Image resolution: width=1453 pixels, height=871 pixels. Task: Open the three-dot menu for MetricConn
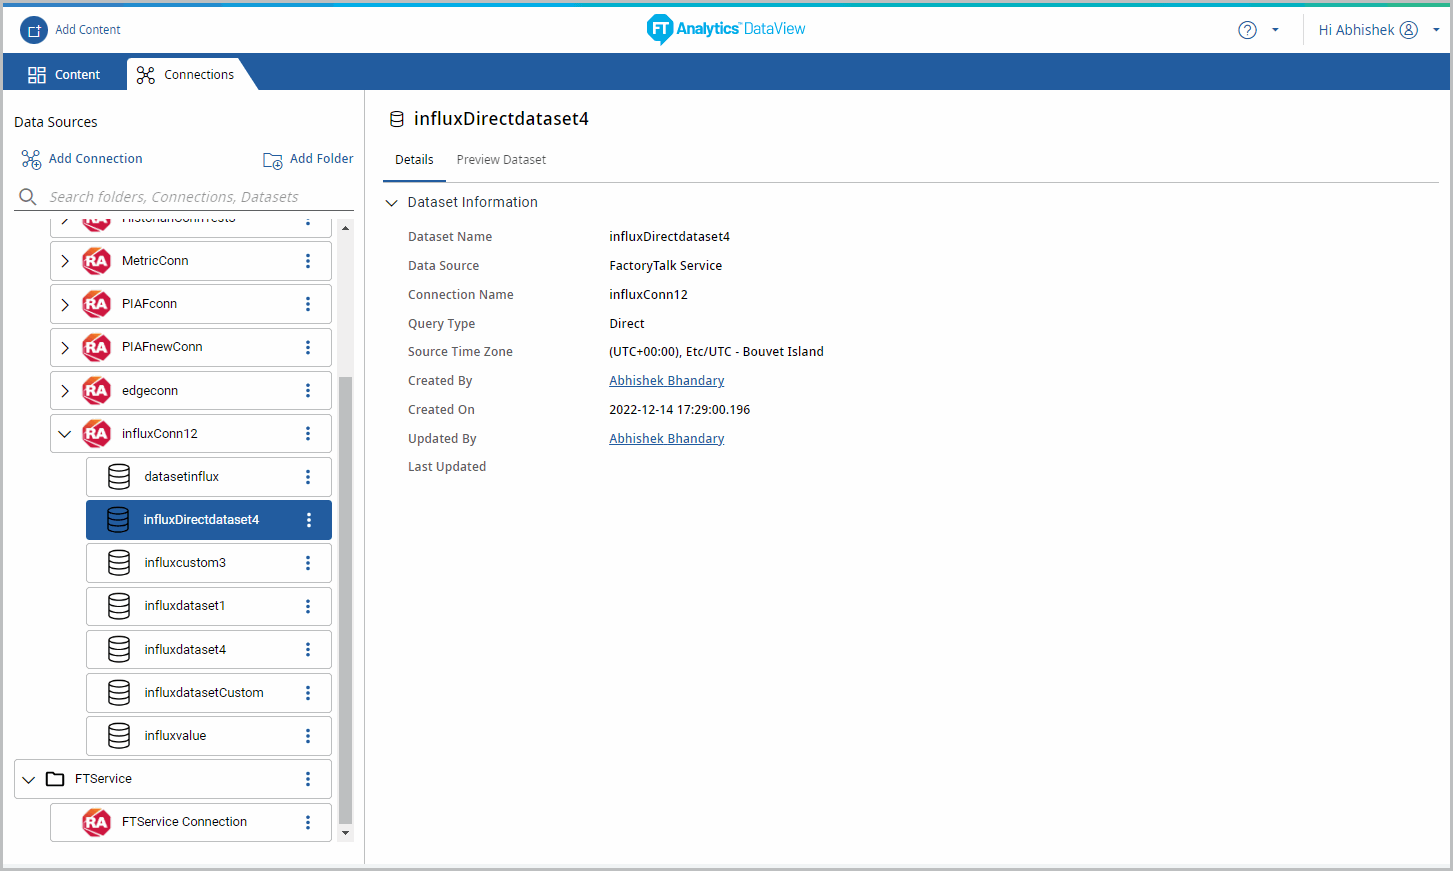click(308, 261)
